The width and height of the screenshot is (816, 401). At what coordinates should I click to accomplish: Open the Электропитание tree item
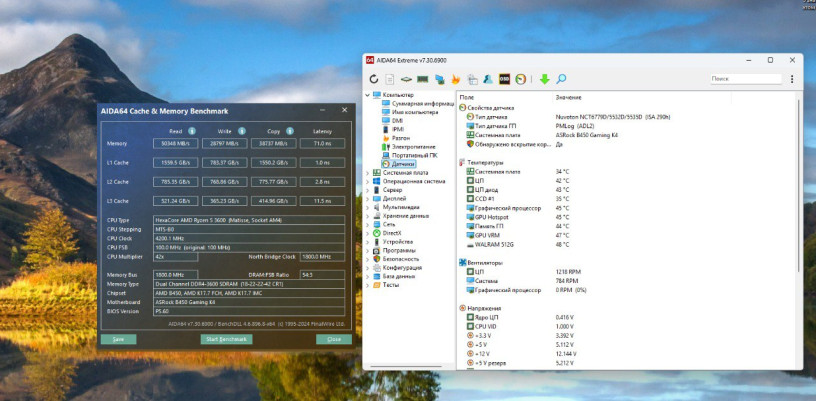point(409,147)
